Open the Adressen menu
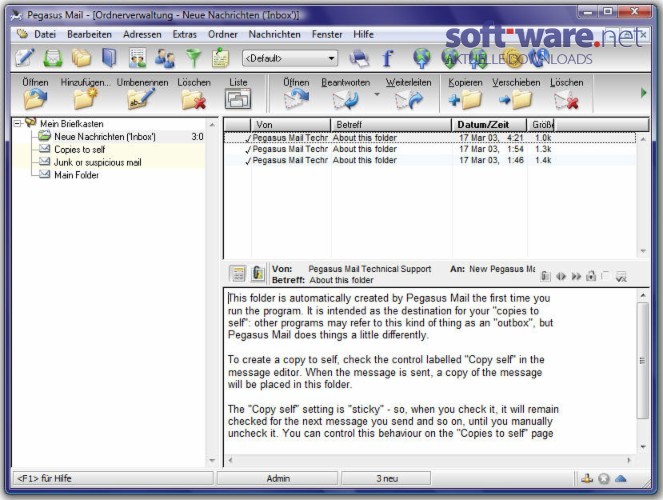This screenshot has width=663, height=500. pos(142,34)
